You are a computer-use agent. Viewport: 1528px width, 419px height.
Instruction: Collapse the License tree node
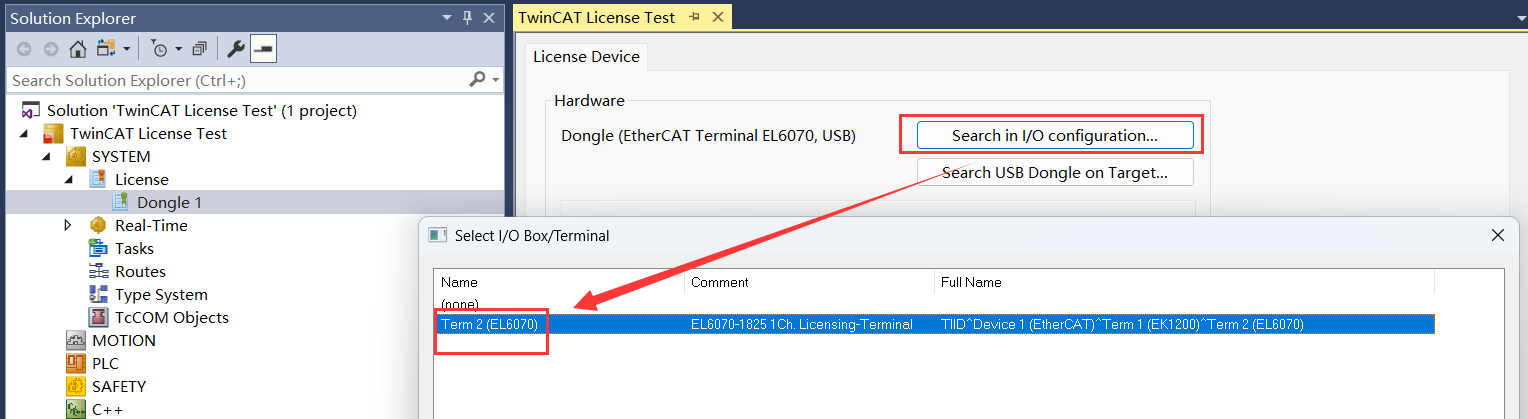tap(68, 180)
